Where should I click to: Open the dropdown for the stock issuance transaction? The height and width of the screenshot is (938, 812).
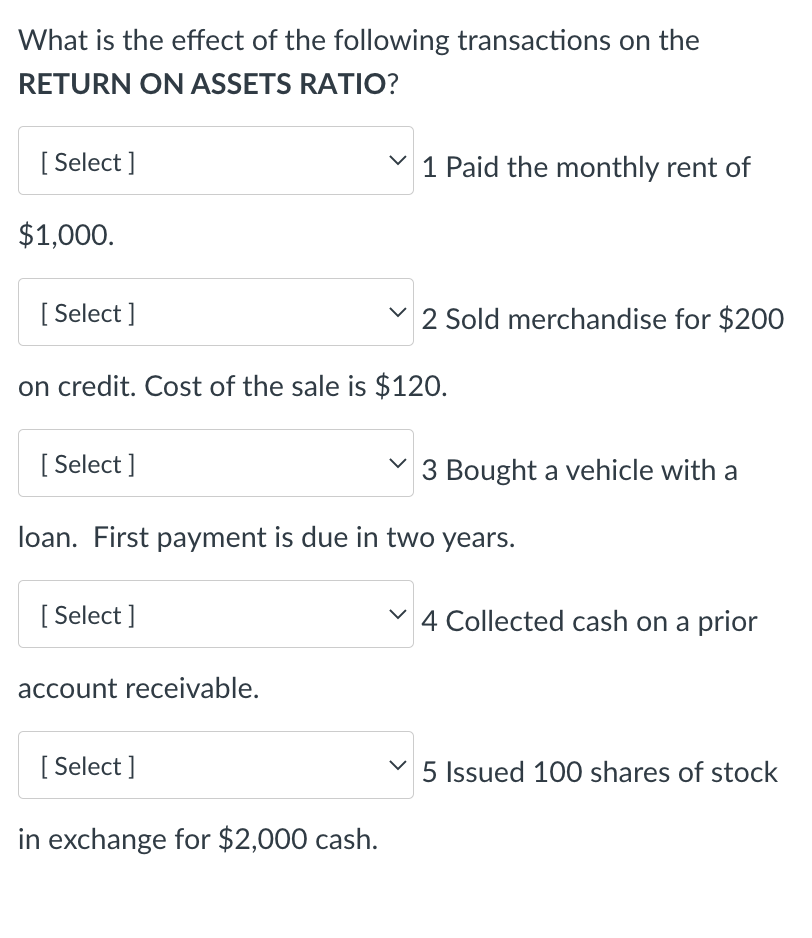tap(215, 766)
